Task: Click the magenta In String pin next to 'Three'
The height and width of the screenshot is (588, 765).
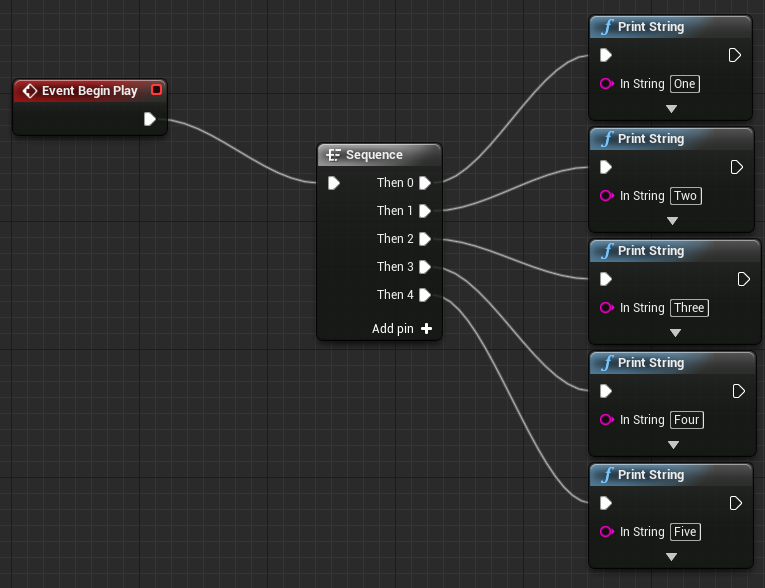Action: pos(606,308)
